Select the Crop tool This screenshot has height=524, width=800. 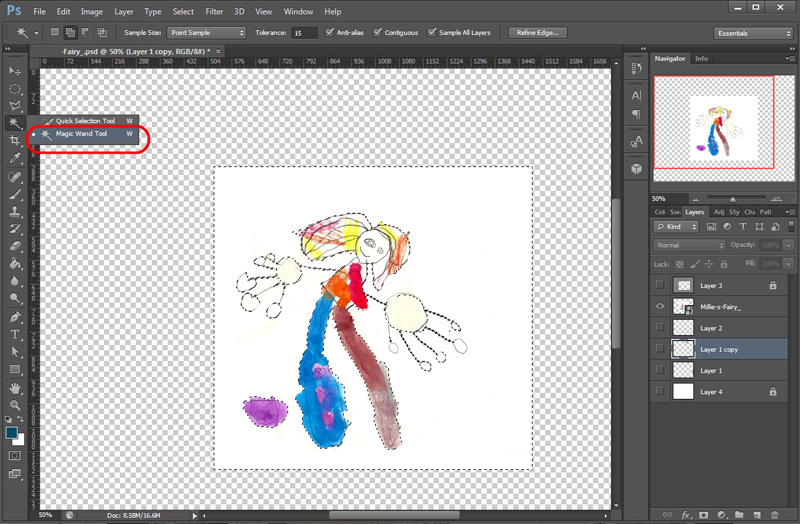pyautogui.click(x=15, y=140)
